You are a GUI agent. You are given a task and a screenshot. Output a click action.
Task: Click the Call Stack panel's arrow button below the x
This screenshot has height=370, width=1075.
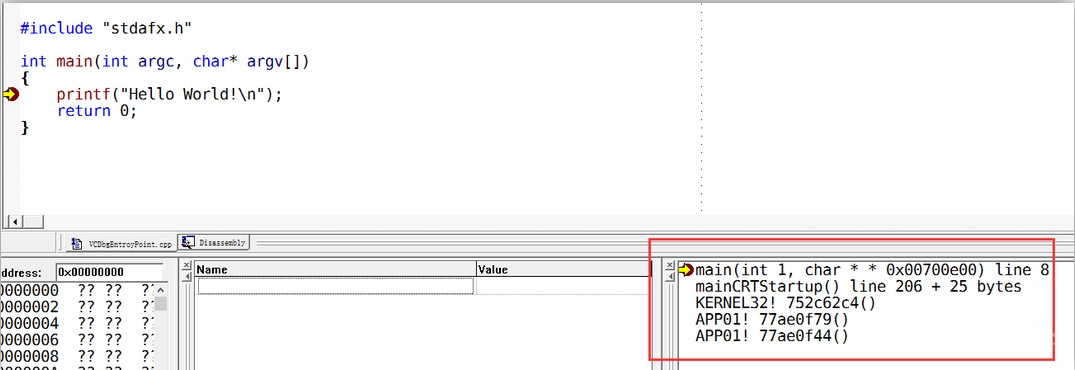coord(670,277)
